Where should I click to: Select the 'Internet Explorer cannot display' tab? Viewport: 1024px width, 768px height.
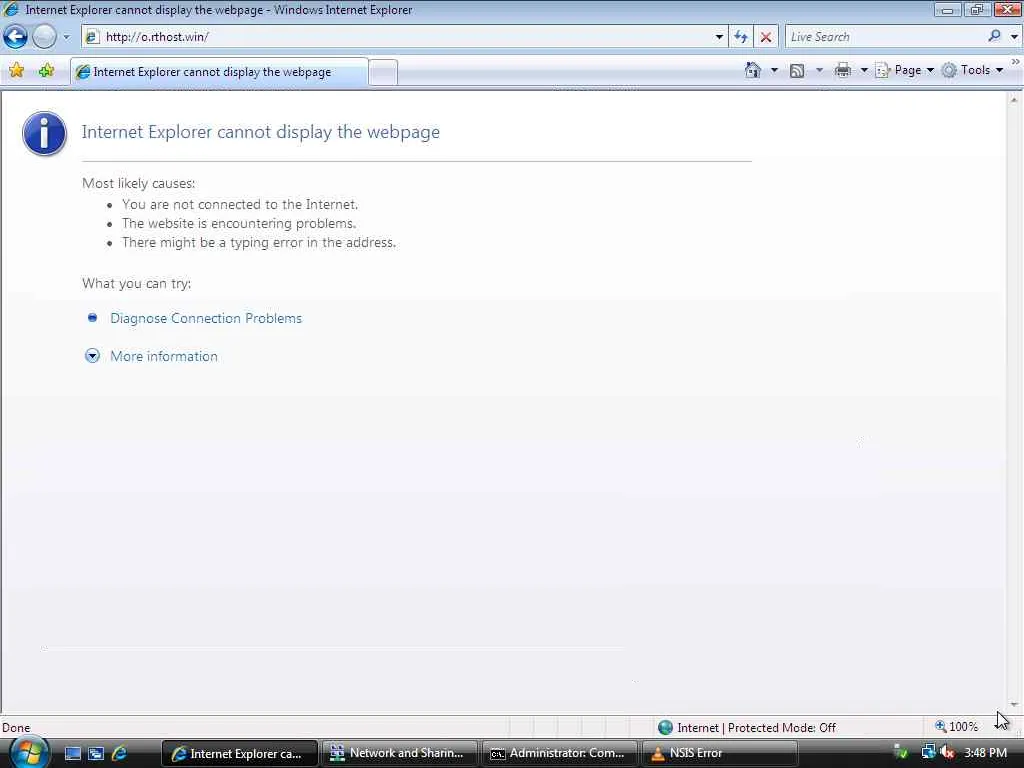click(x=219, y=72)
